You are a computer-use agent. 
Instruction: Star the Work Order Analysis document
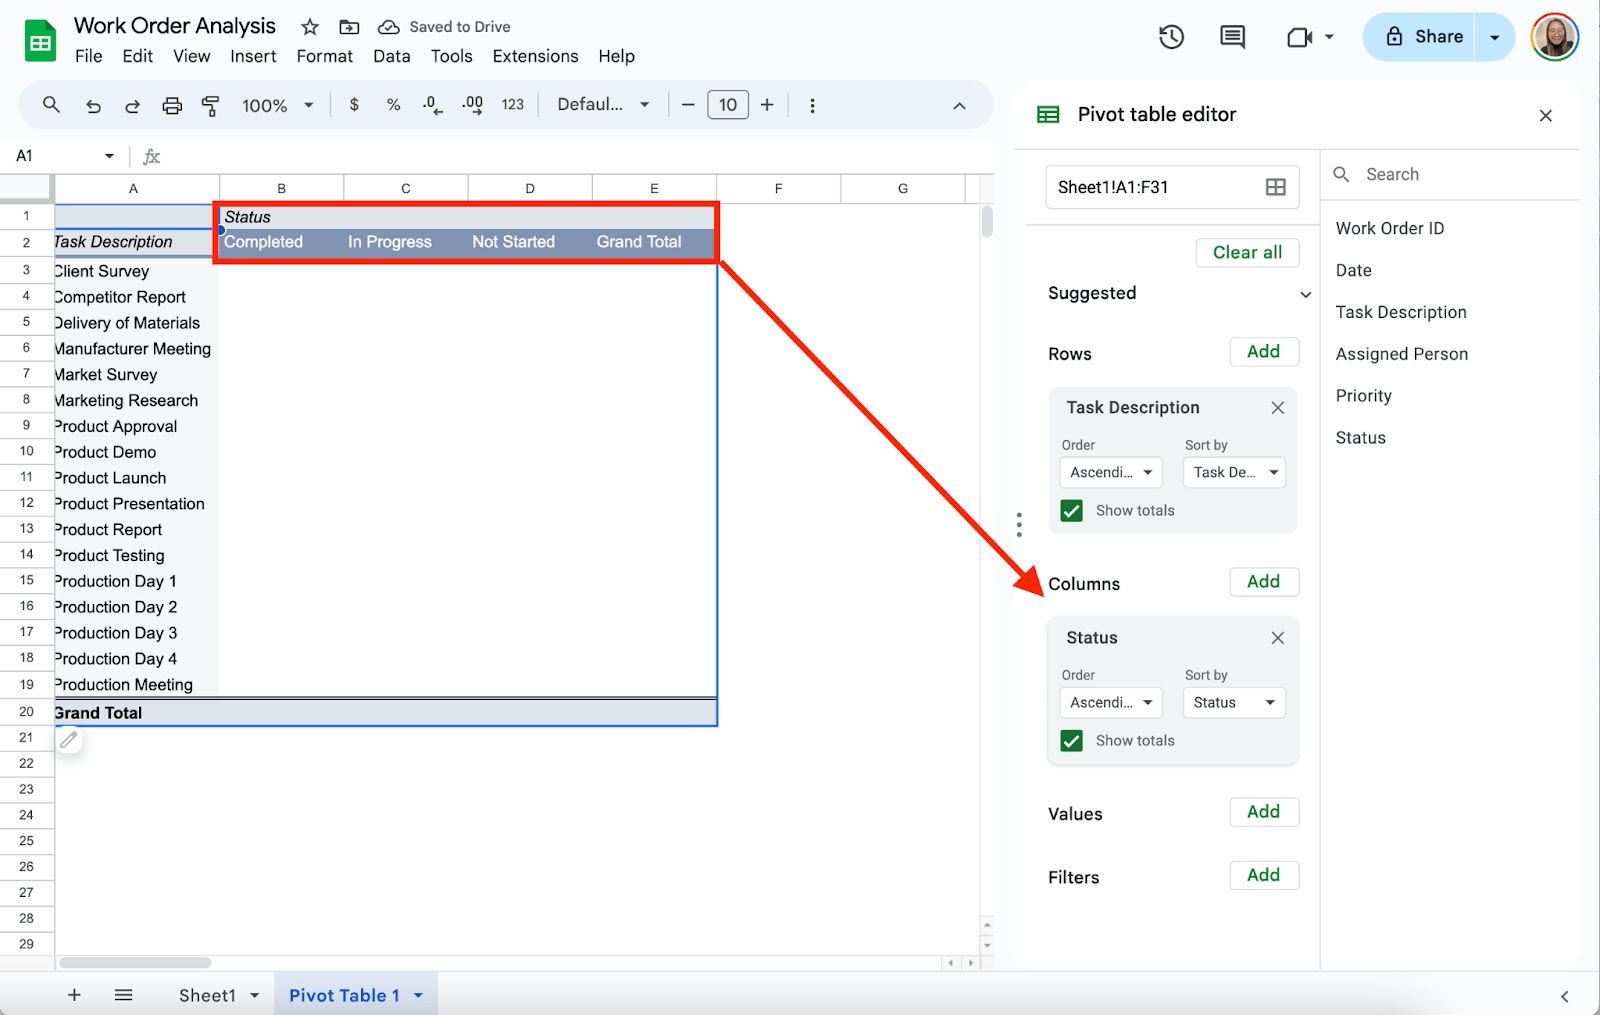click(x=310, y=27)
